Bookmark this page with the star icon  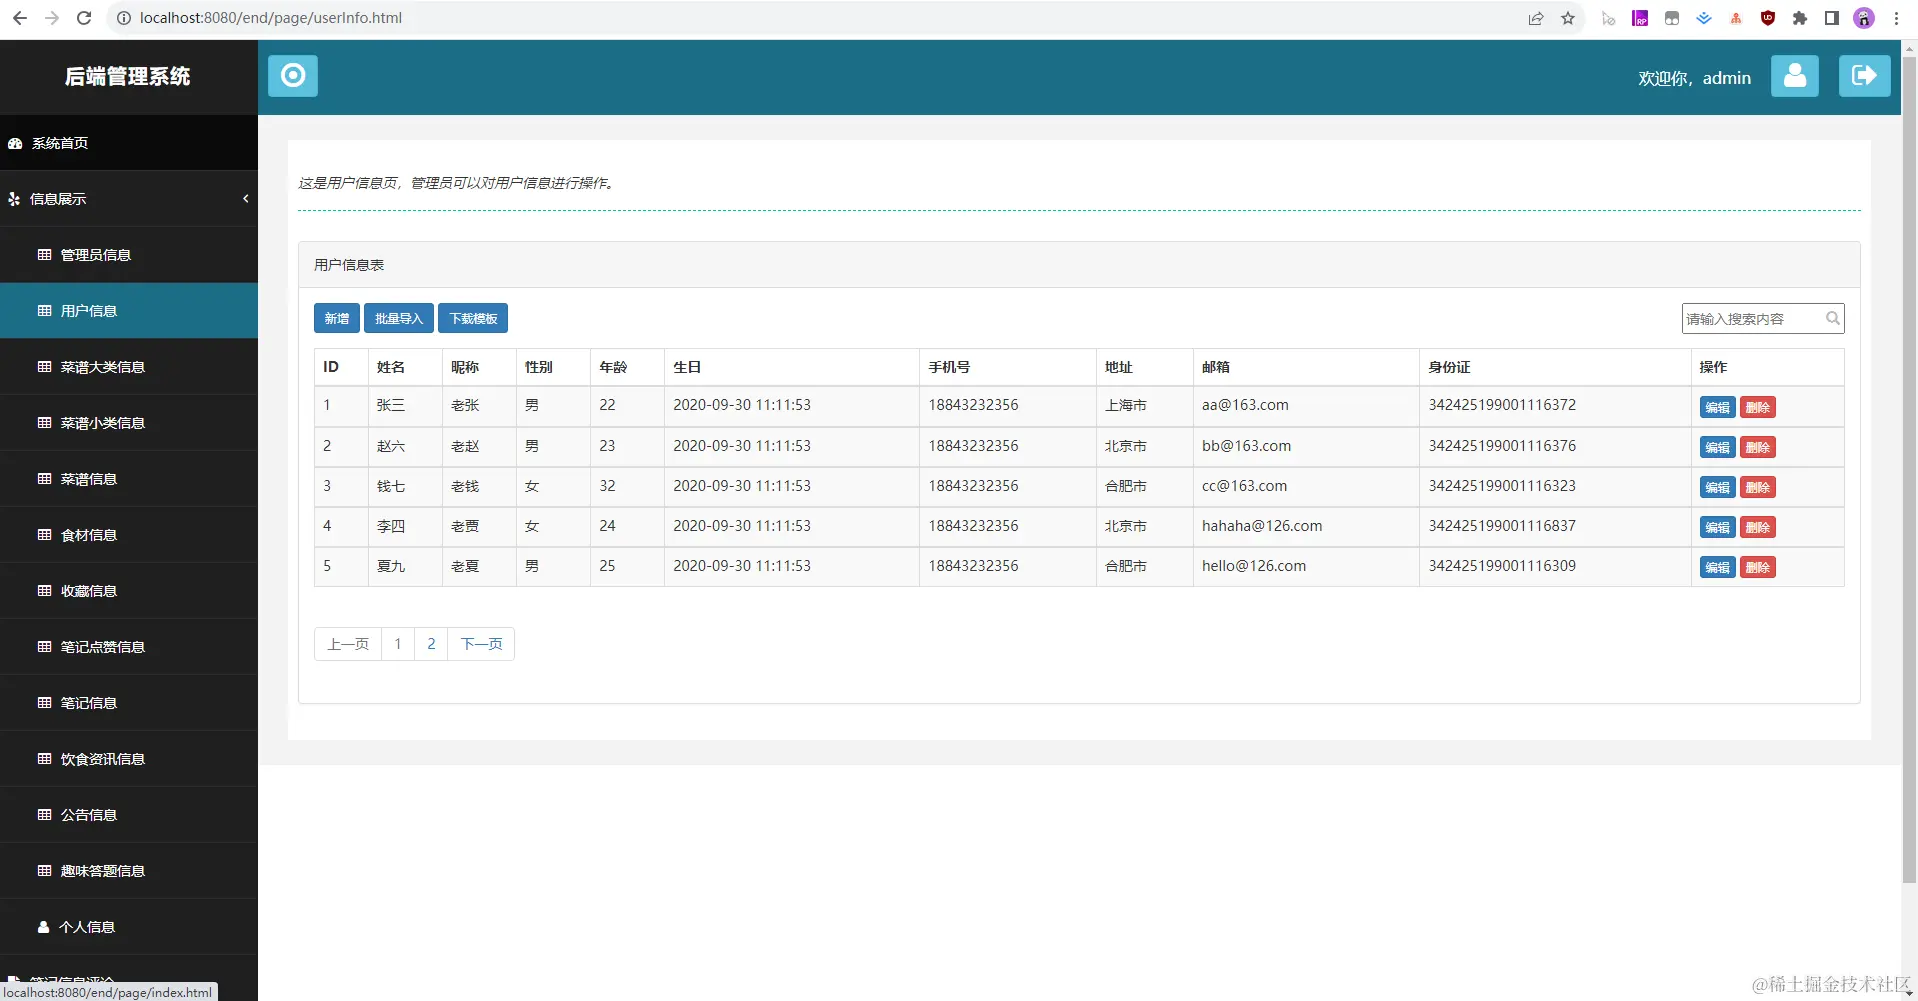pyautogui.click(x=1567, y=18)
